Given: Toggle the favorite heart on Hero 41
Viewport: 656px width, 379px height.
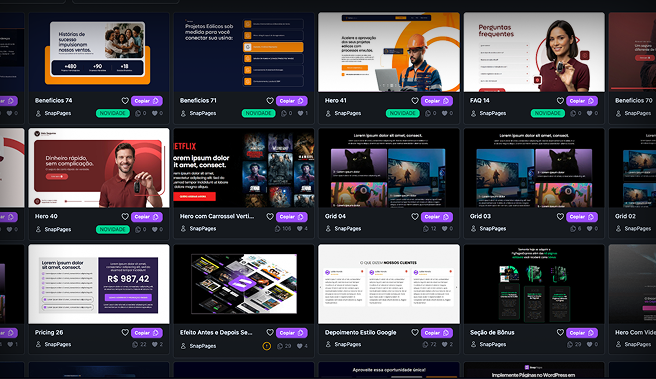Looking at the screenshot, I should pyautogui.click(x=415, y=101).
